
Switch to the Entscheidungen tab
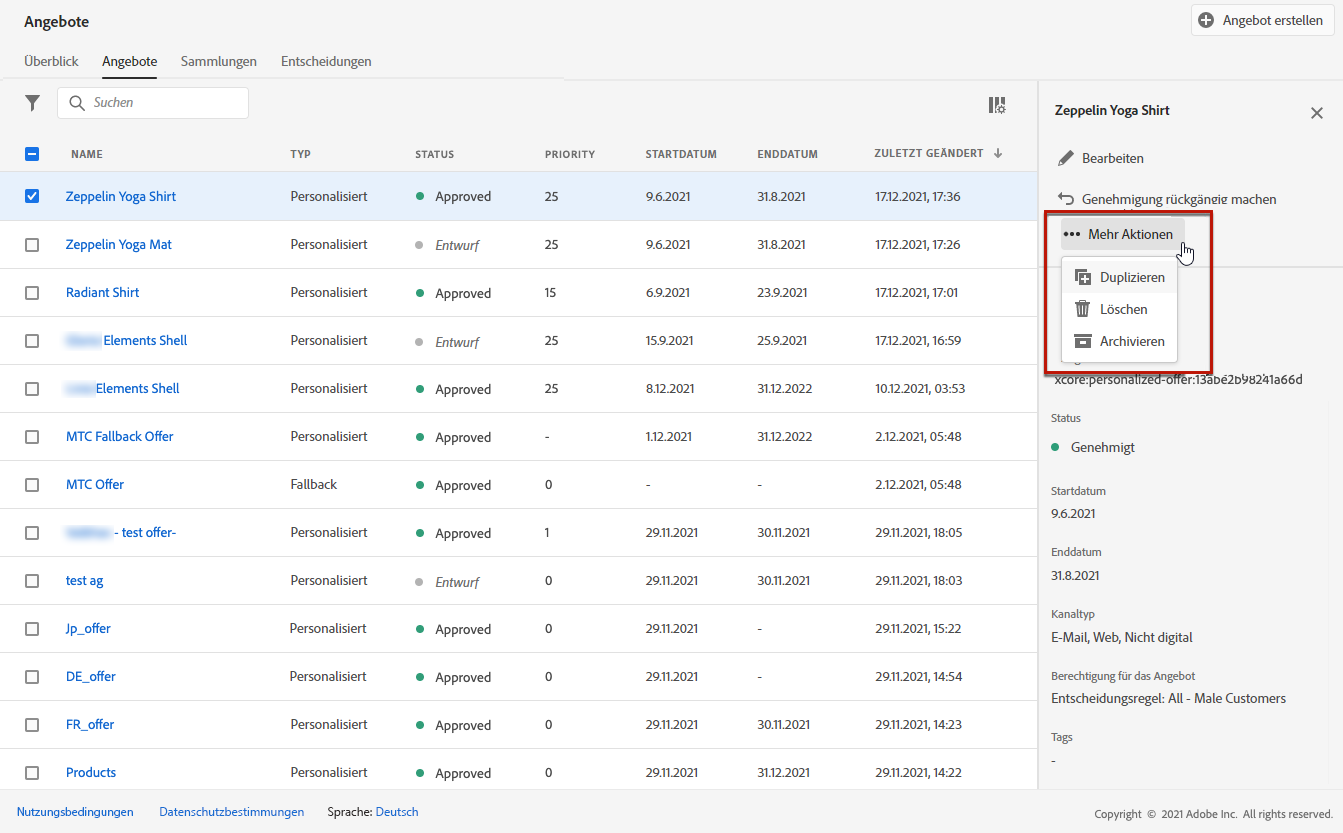326,61
